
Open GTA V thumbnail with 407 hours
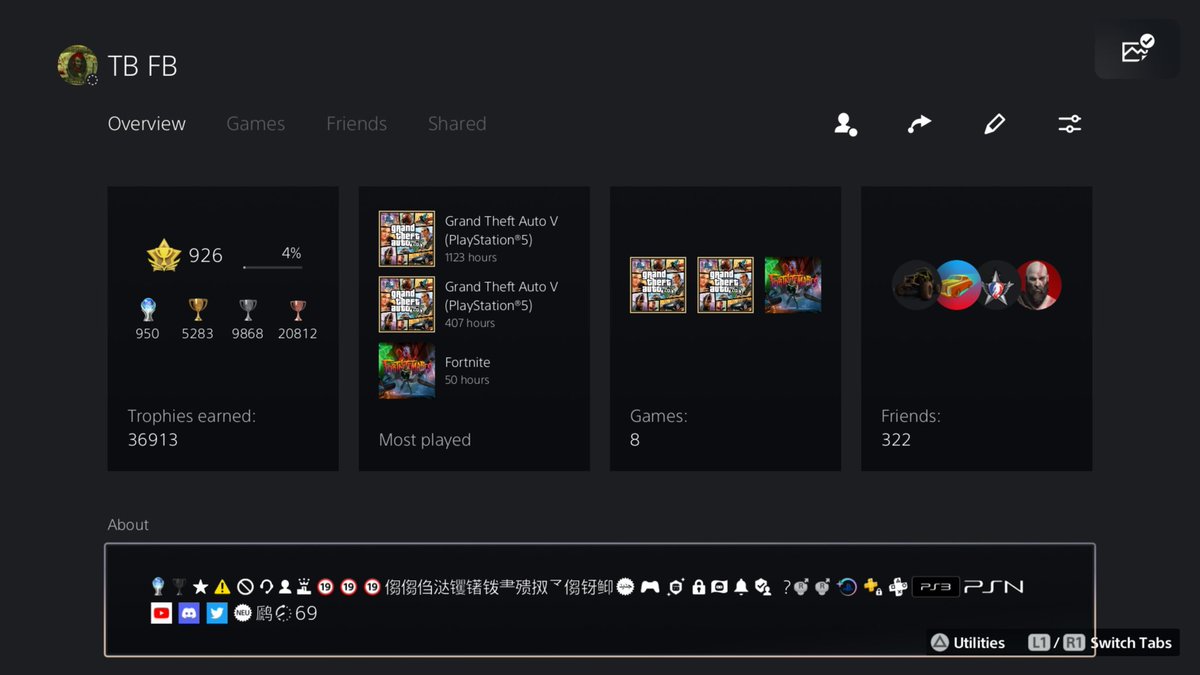tap(407, 304)
